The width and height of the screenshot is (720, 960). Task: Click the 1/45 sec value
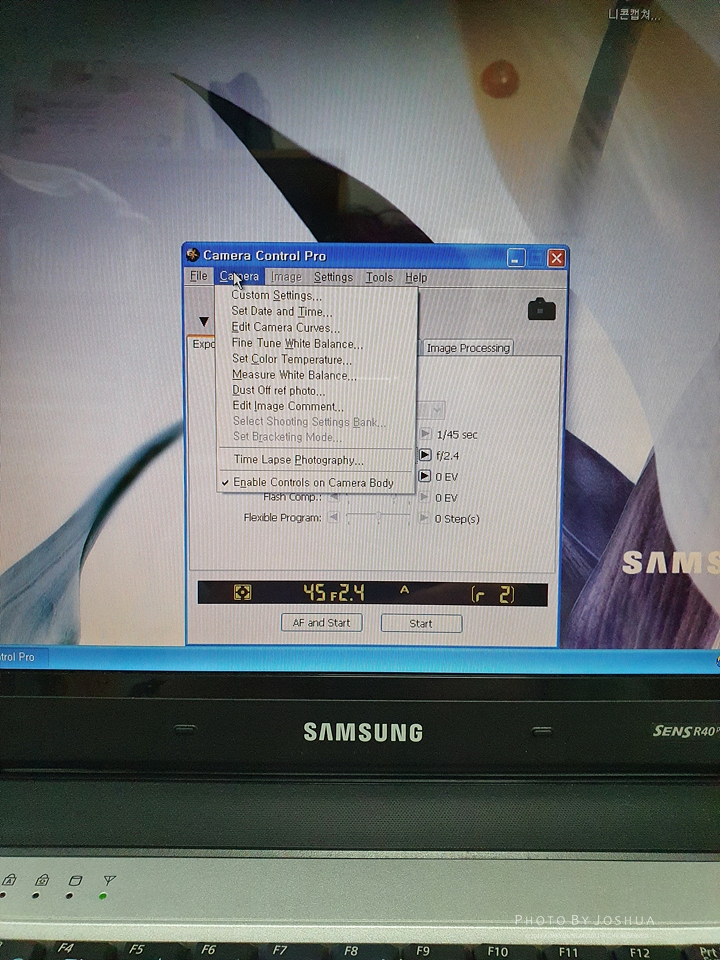[457, 435]
